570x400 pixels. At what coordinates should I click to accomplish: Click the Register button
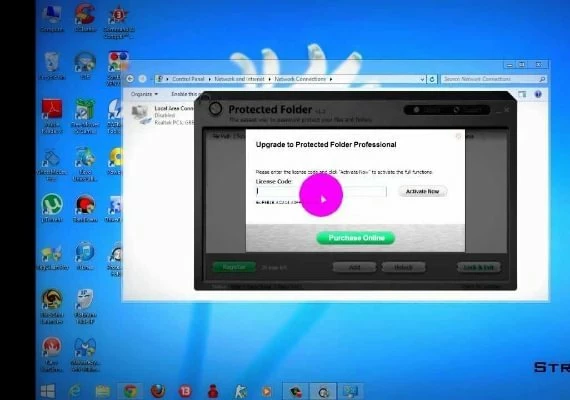click(234, 267)
